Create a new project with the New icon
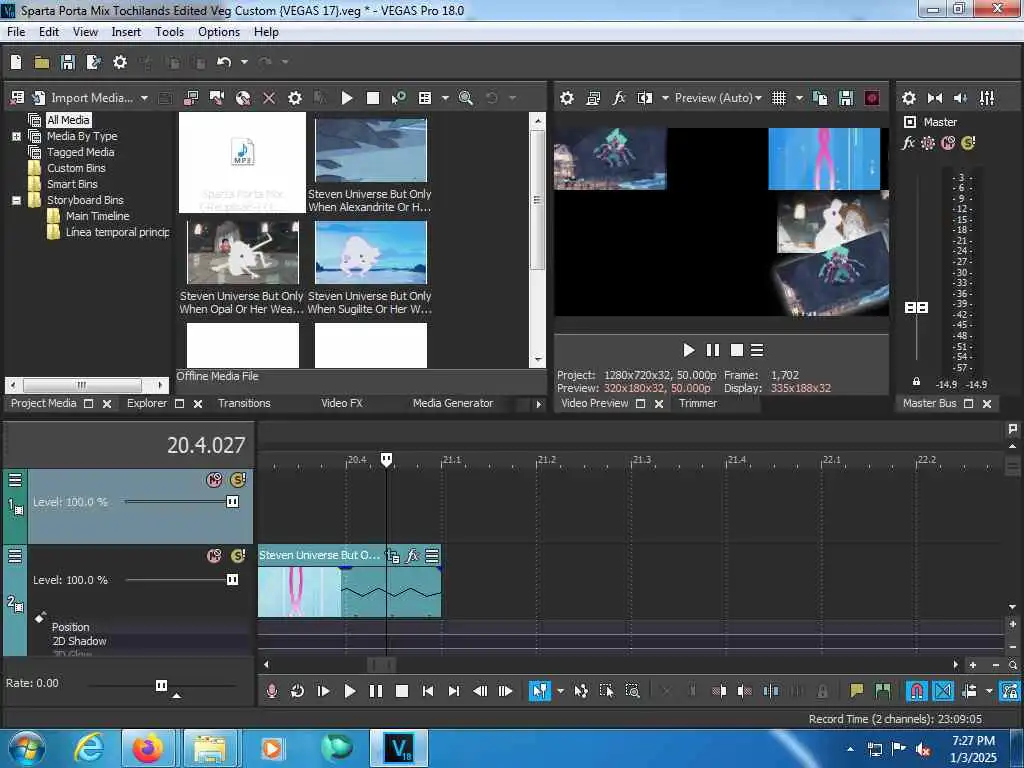Viewport: 1024px width, 768px height. tap(16, 62)
